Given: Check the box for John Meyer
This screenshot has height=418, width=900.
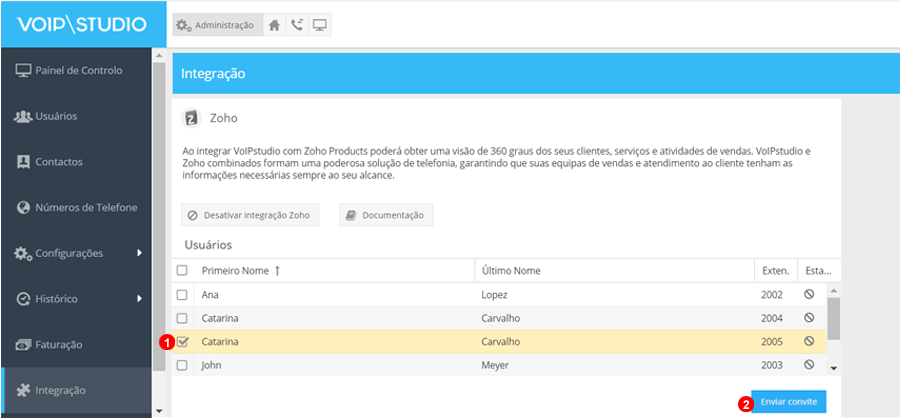Looking at the screenshot, I should pyautogui.click(x=182, y=365).
